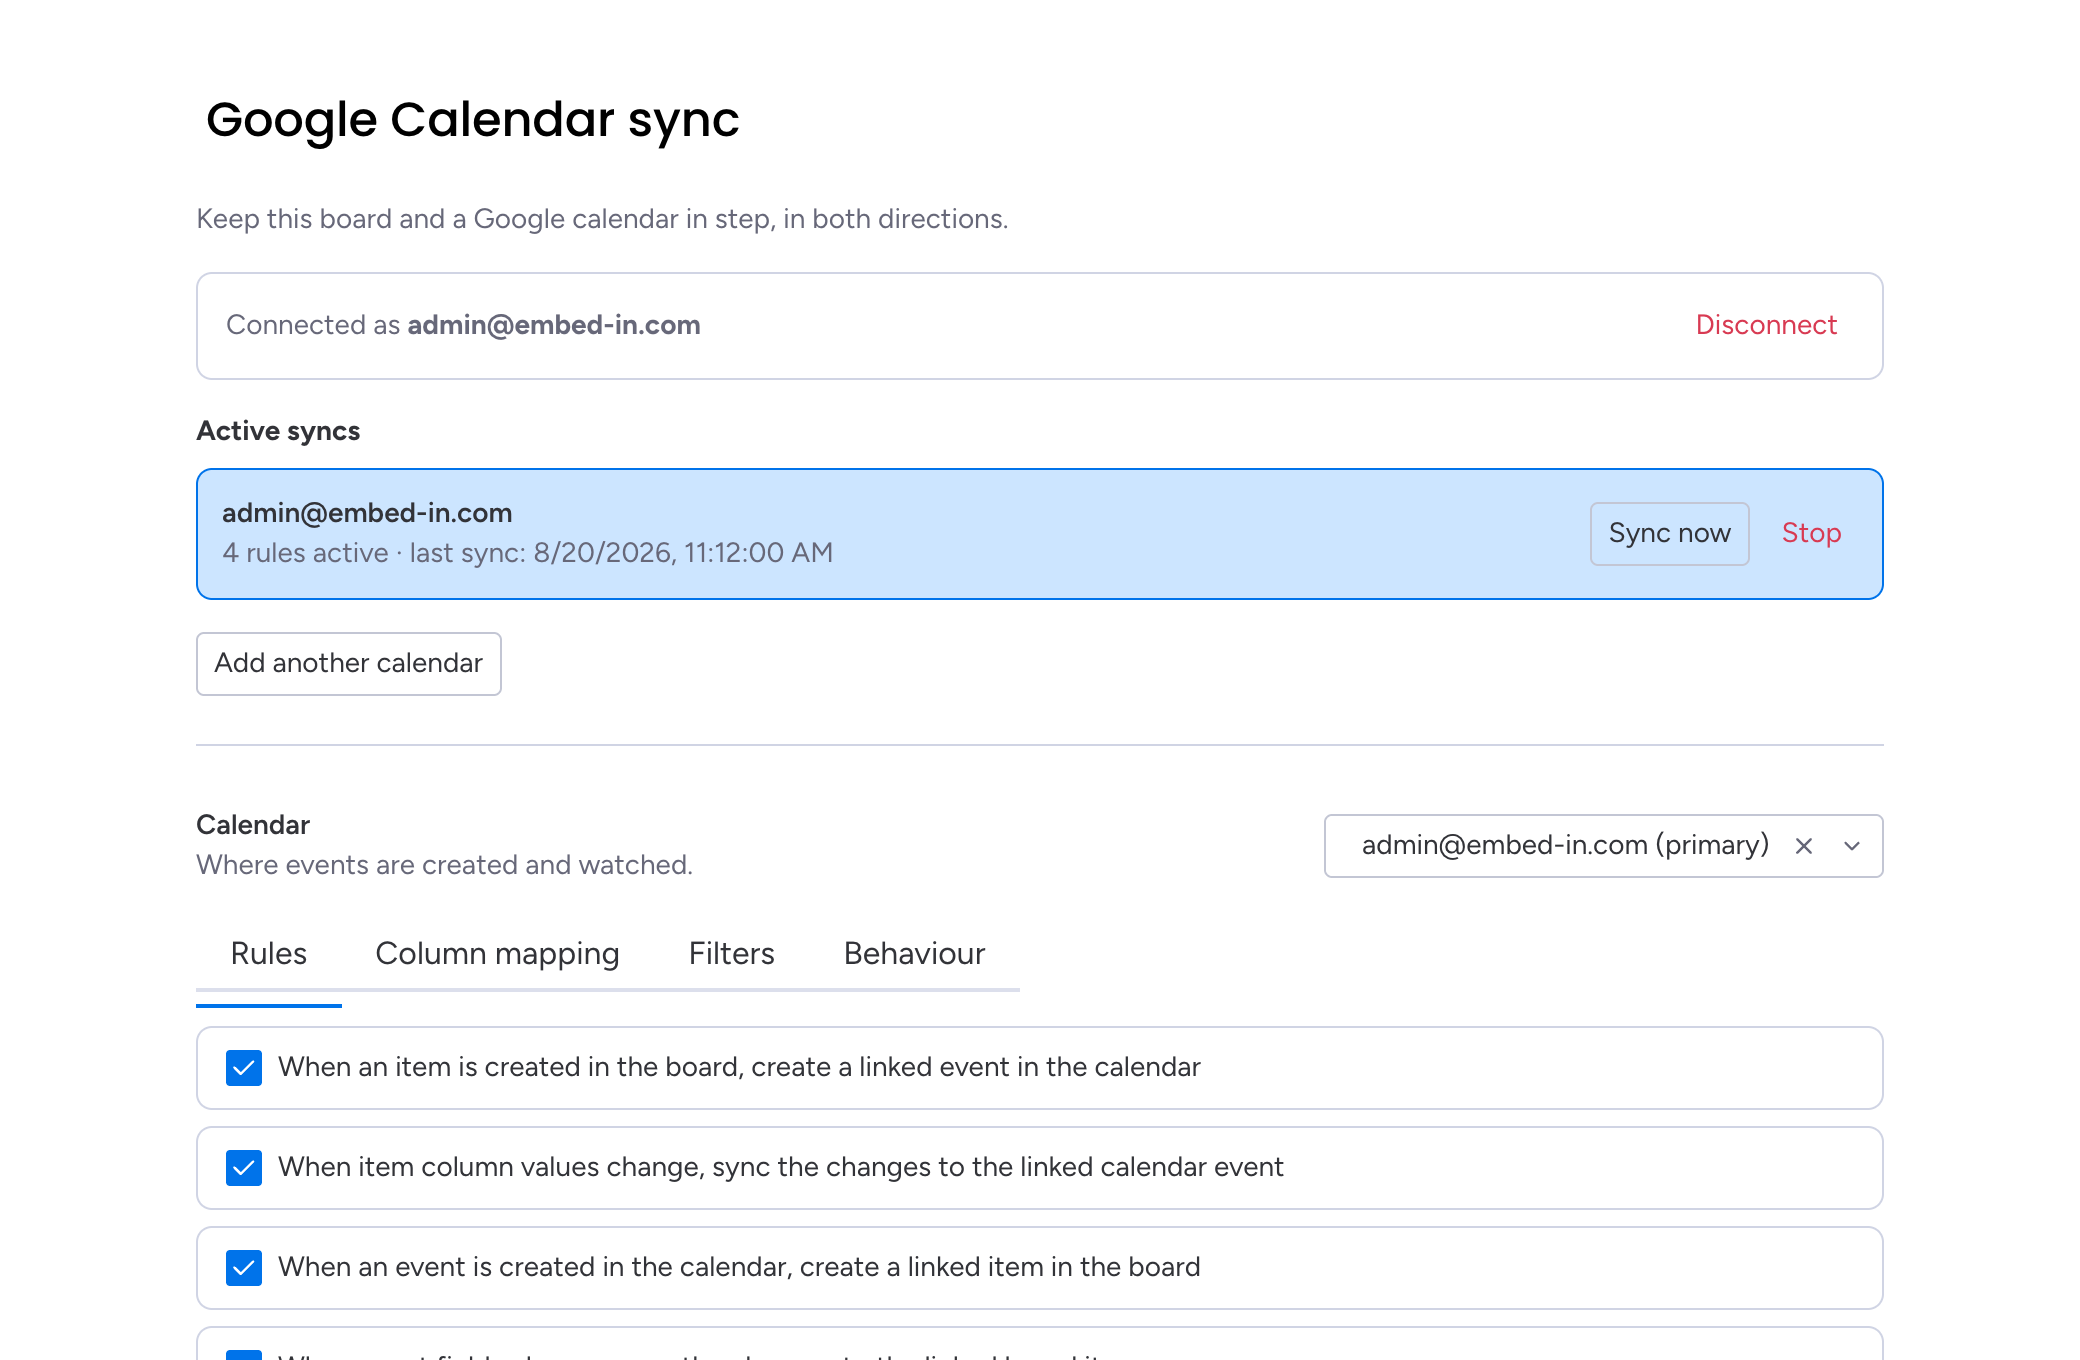Clear the selected calendar with the X icon
This screenshot has height=1360, width=2080.
coord(1803,846)
